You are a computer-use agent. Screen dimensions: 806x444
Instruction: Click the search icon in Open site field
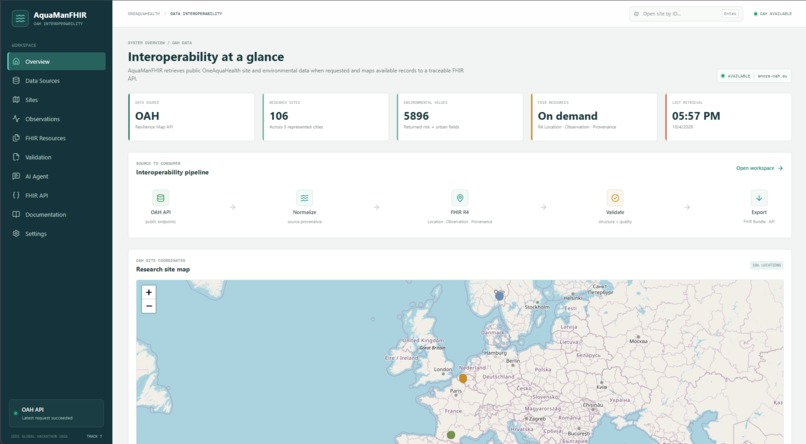coord(636,14)
